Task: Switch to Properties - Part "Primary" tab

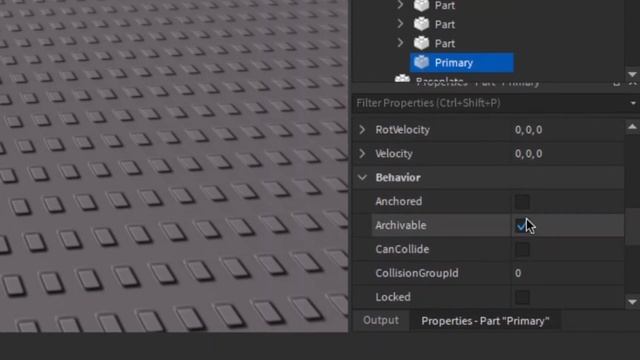Action: click(485, 321)
